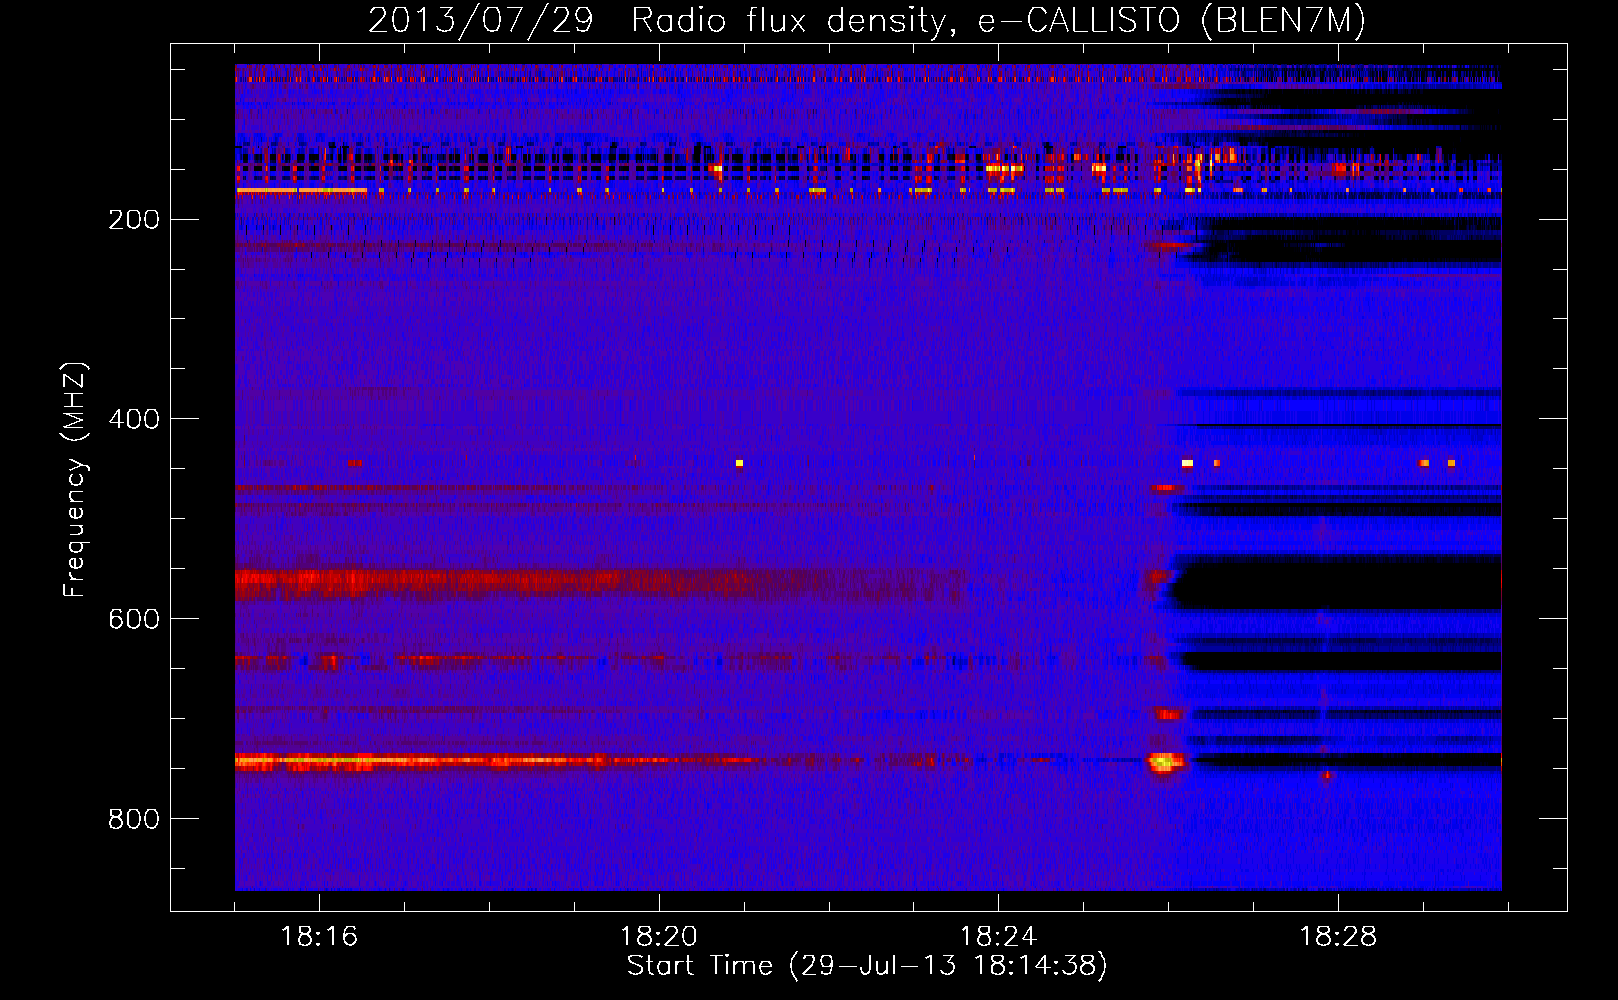This screenshot has width=1618, height=1000.
Task: Click the large black band near 590 MHz
Action: tap(1337, 583)
